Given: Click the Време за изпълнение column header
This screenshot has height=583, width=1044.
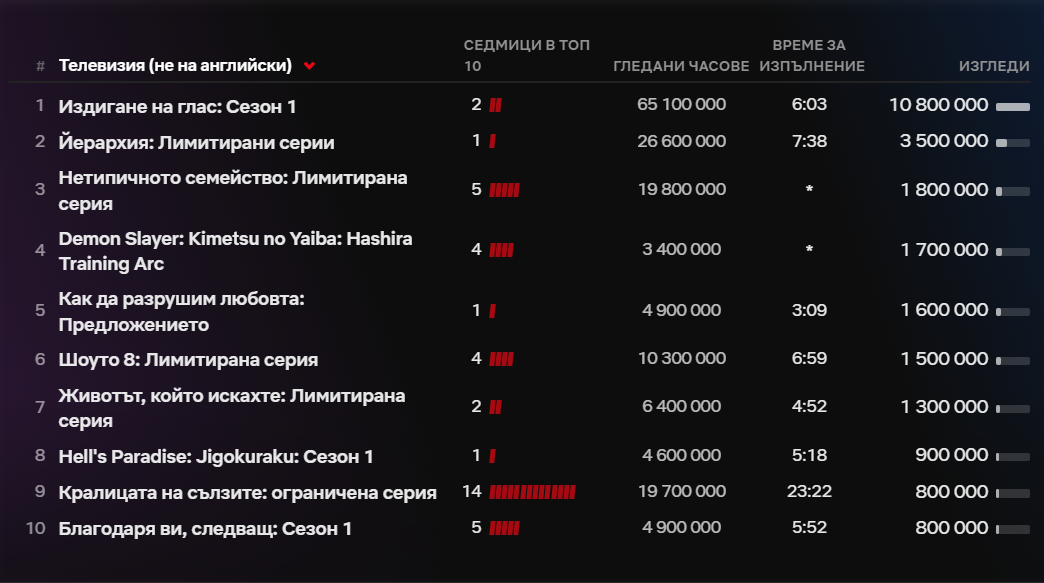Looking at the screenshot, I should tap(810, 56).
